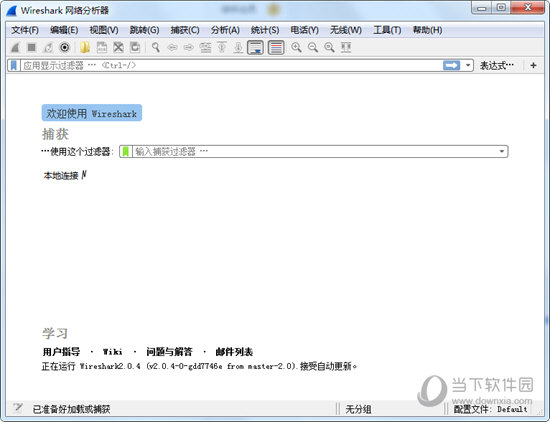Click the 已准备好加载或捕获 status text
The height and width of the screenshot is (422, 550).
pyautogui.click(x=71, y=409)
